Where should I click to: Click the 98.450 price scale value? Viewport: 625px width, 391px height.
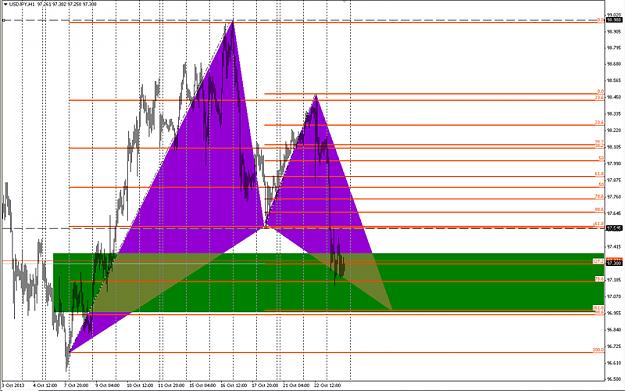[614, 97]
